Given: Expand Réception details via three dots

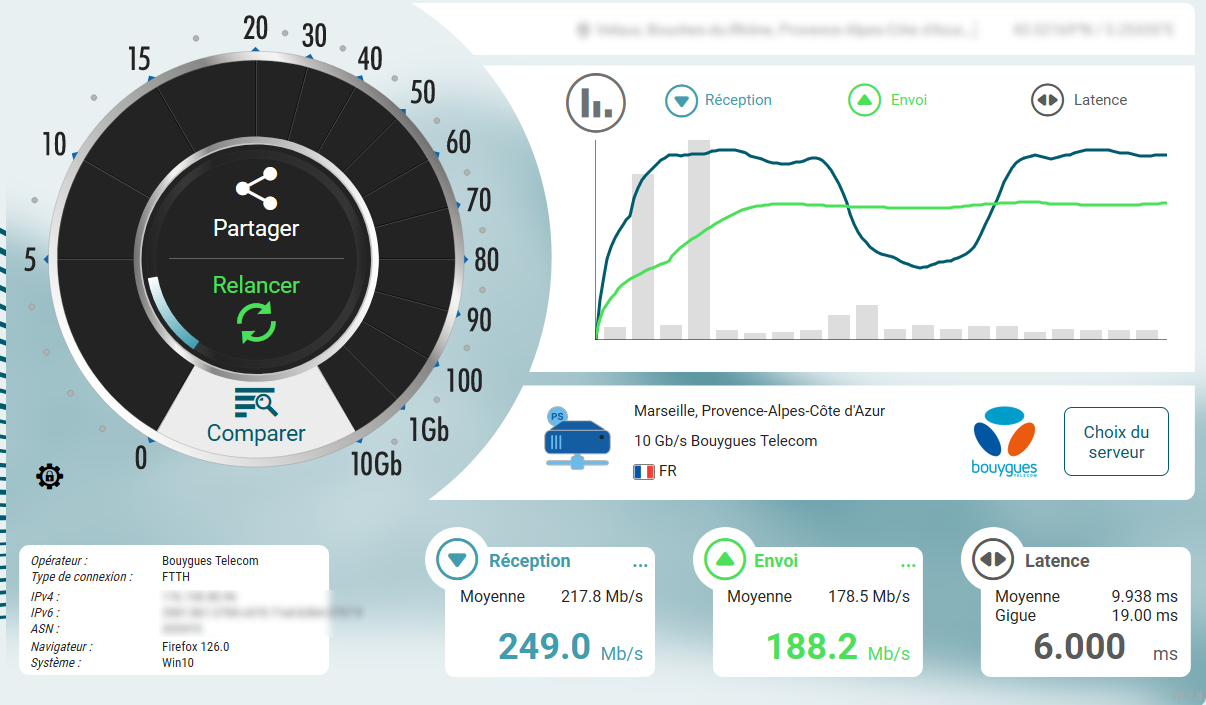Looking at the screenshot, I should point(640,566).
